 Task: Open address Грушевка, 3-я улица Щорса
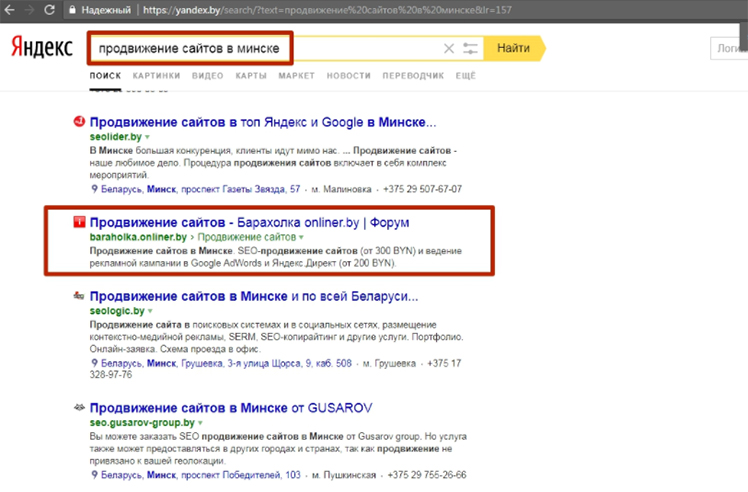pos(226,363)
